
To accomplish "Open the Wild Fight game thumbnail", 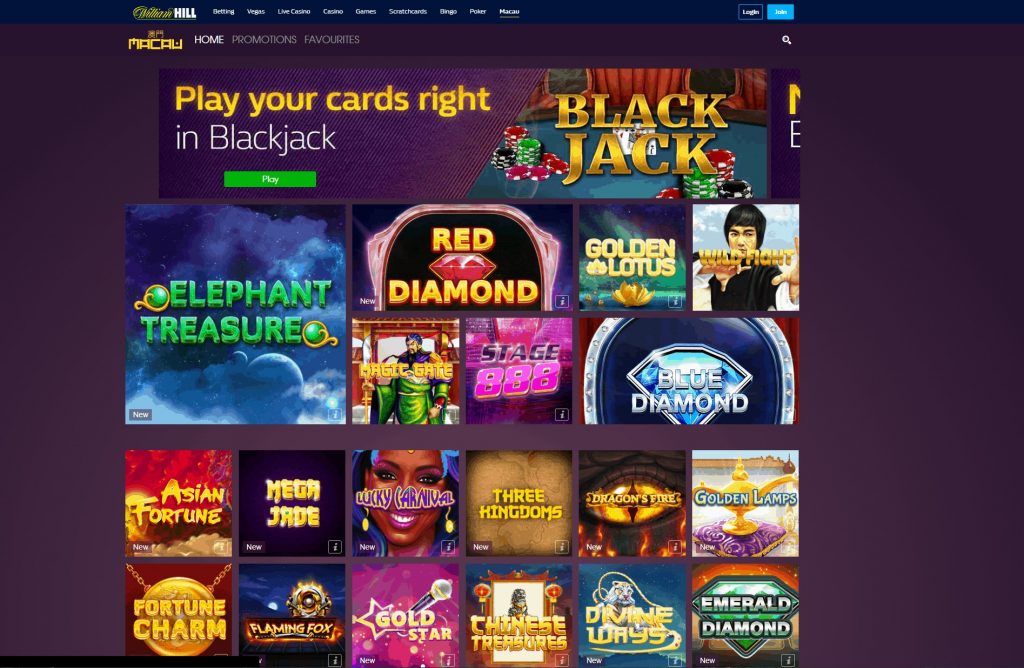I will [x=746, y=257].
